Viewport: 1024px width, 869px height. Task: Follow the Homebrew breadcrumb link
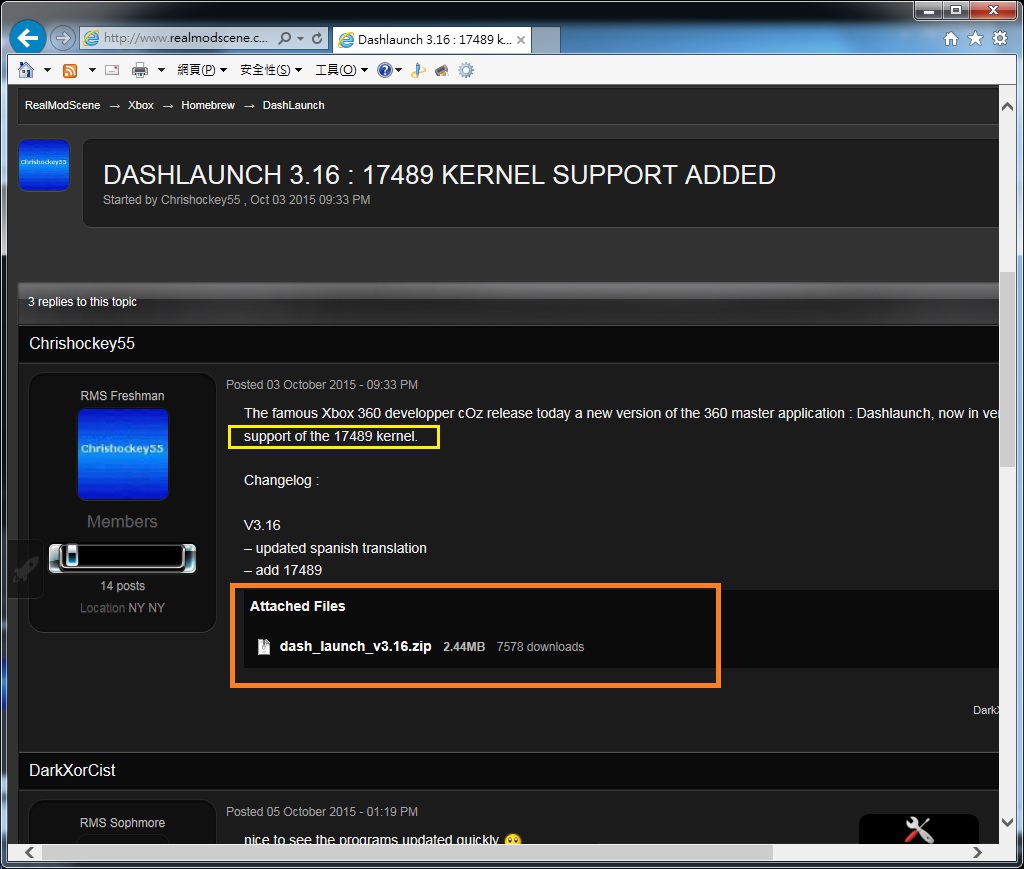pos(208,105)
